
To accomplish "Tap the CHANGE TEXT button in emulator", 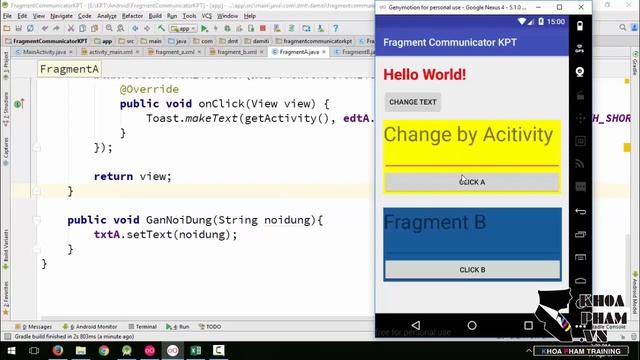I will pyautogui.click(x=413, y=102).
